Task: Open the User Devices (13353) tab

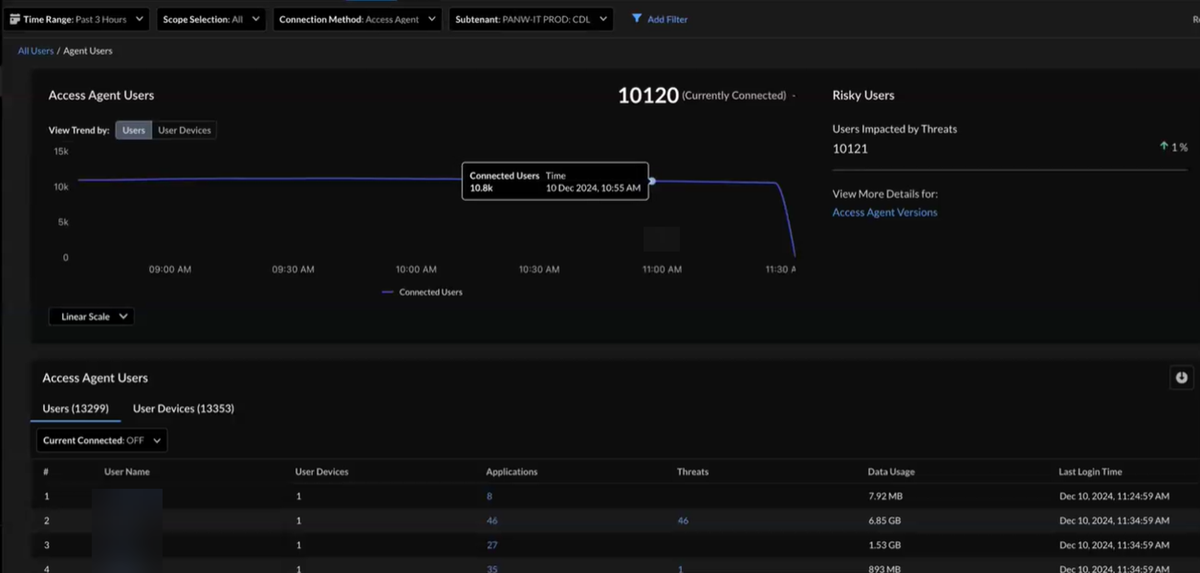Action: coord(183,408)
